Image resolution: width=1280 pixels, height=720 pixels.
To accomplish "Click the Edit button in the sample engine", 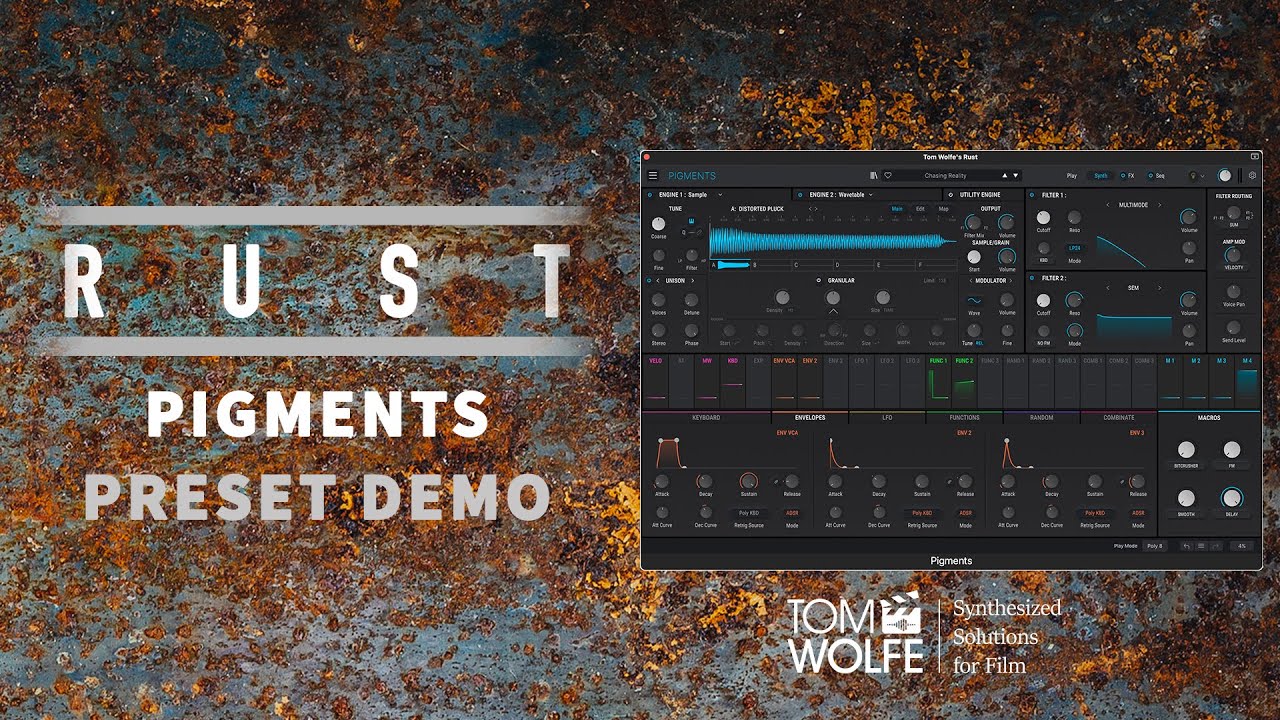I will (920, 209).
